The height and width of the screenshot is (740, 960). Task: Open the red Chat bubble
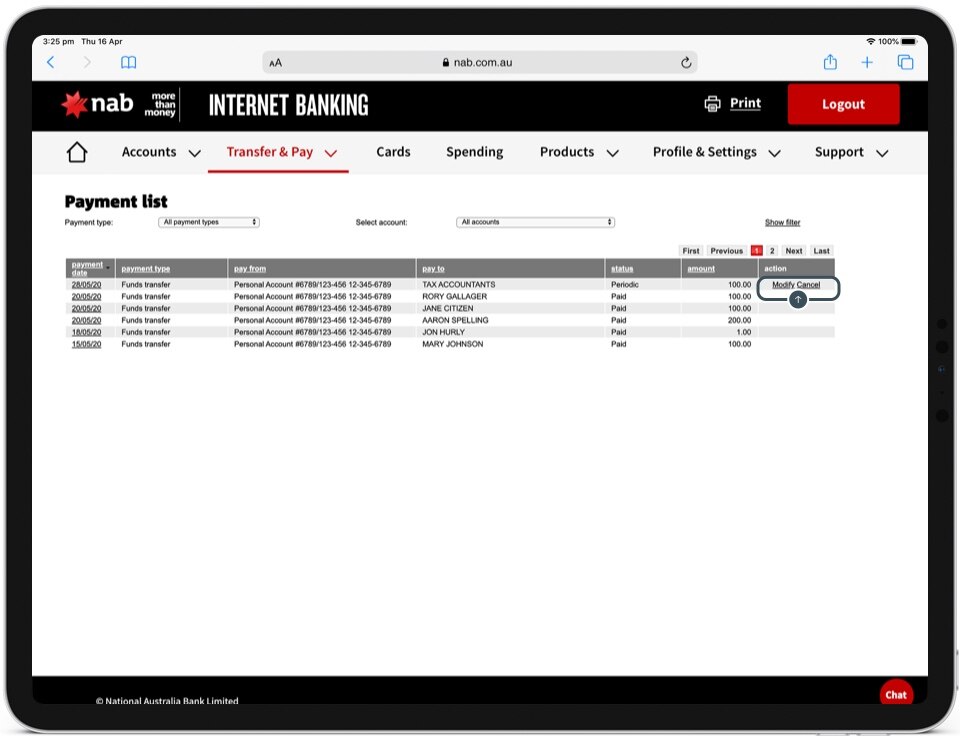pos(895,694)
